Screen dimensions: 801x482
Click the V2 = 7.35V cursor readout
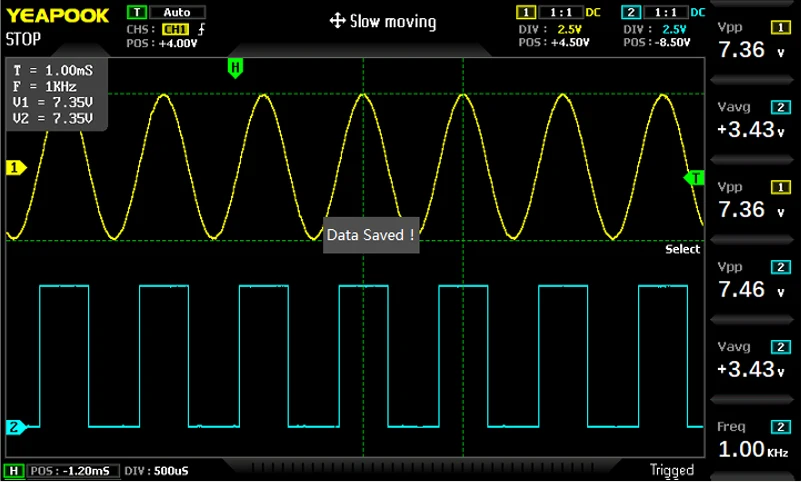click(x=53, y=118)
